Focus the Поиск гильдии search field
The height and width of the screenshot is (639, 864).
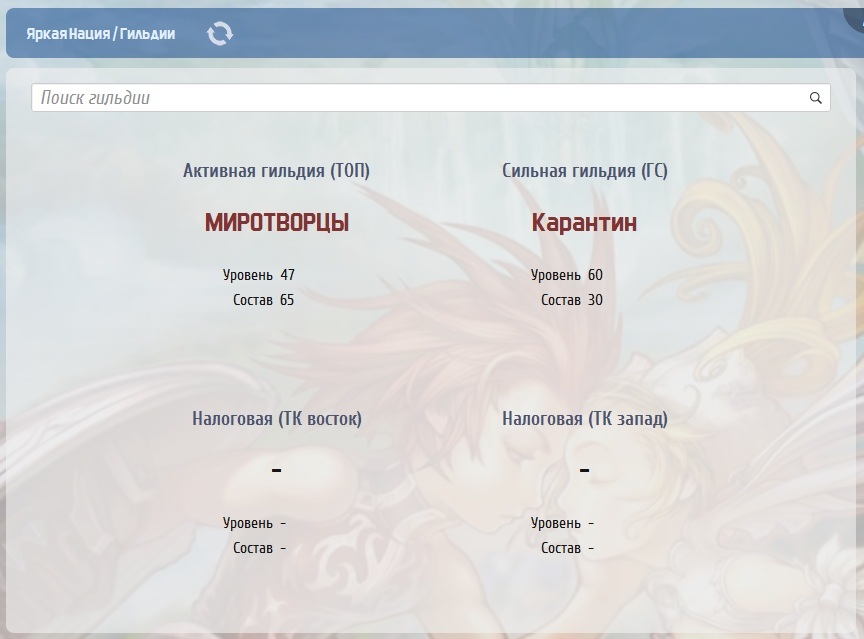pos(420,98)
